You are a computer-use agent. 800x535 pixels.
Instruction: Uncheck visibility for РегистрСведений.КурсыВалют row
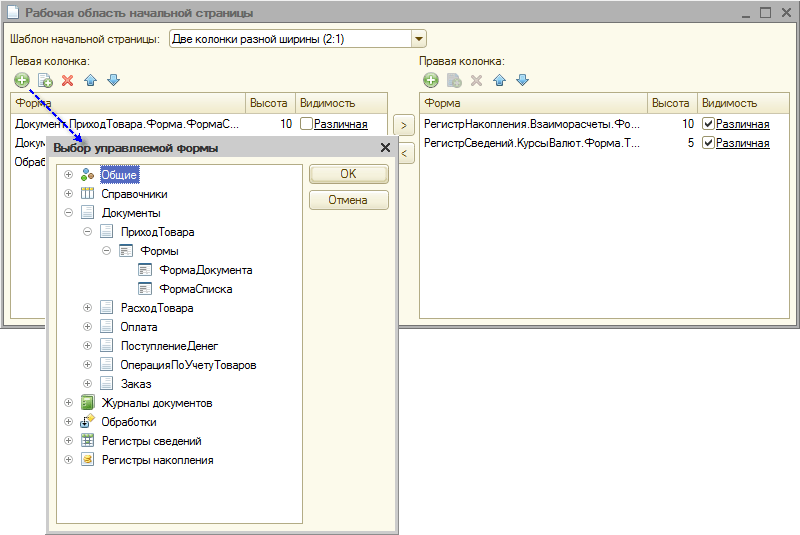[709, 143]
